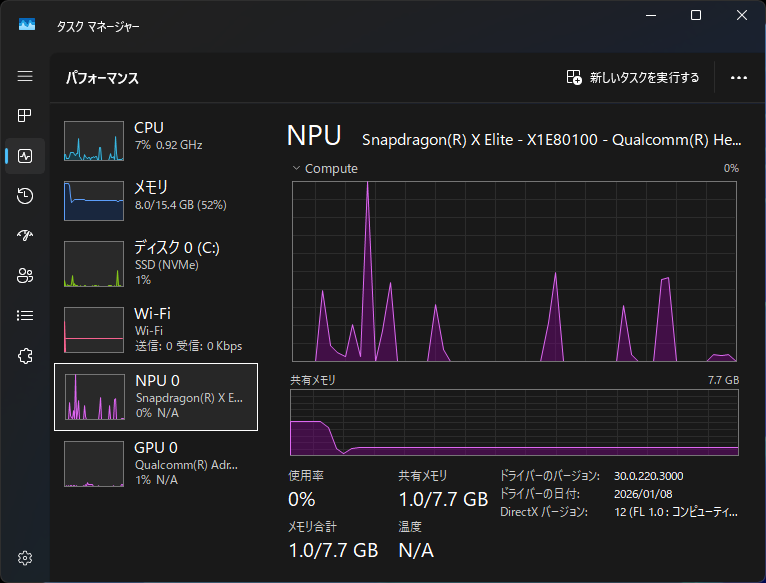Click the 使用率 0% value
The height and width of the screenshot is (583, 766).
(x=301, y=499)
